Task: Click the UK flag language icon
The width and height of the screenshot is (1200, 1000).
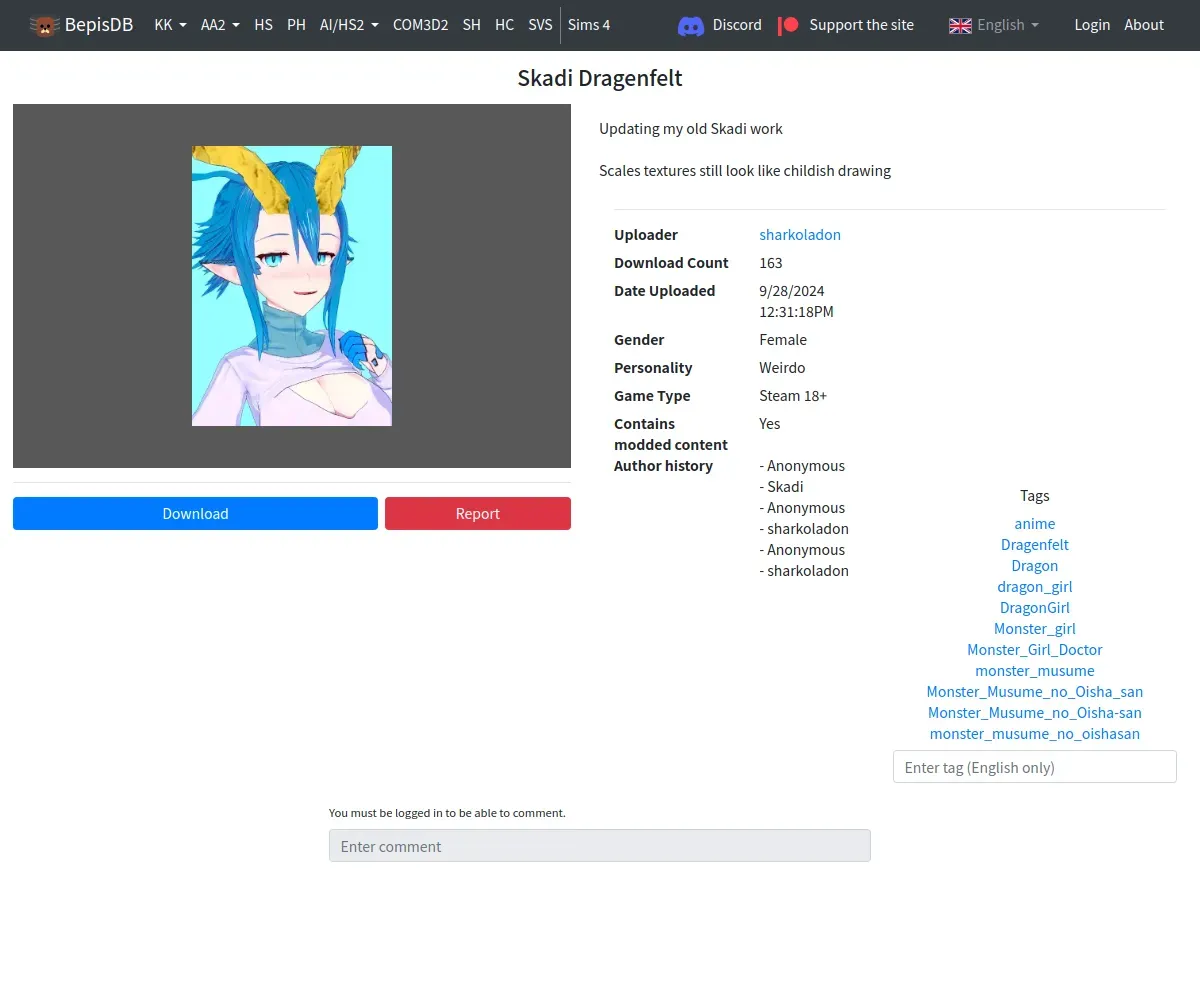Action: coord(960,25)
